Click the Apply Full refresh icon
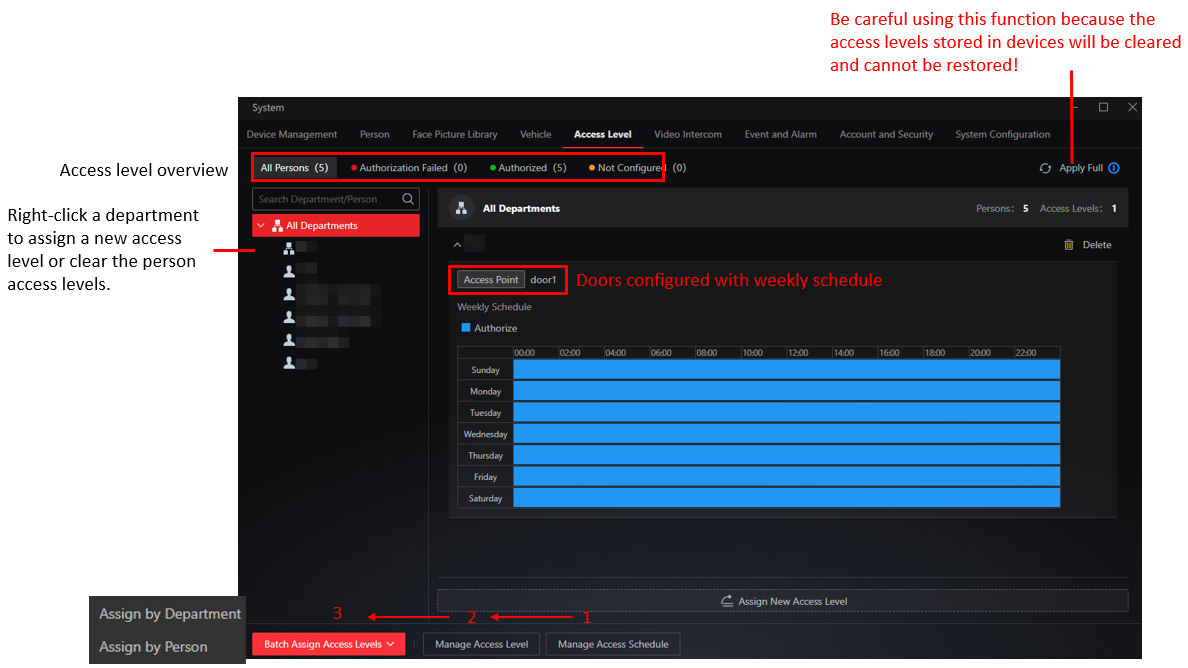The image size is (1188, 668). click(1045, 168)
